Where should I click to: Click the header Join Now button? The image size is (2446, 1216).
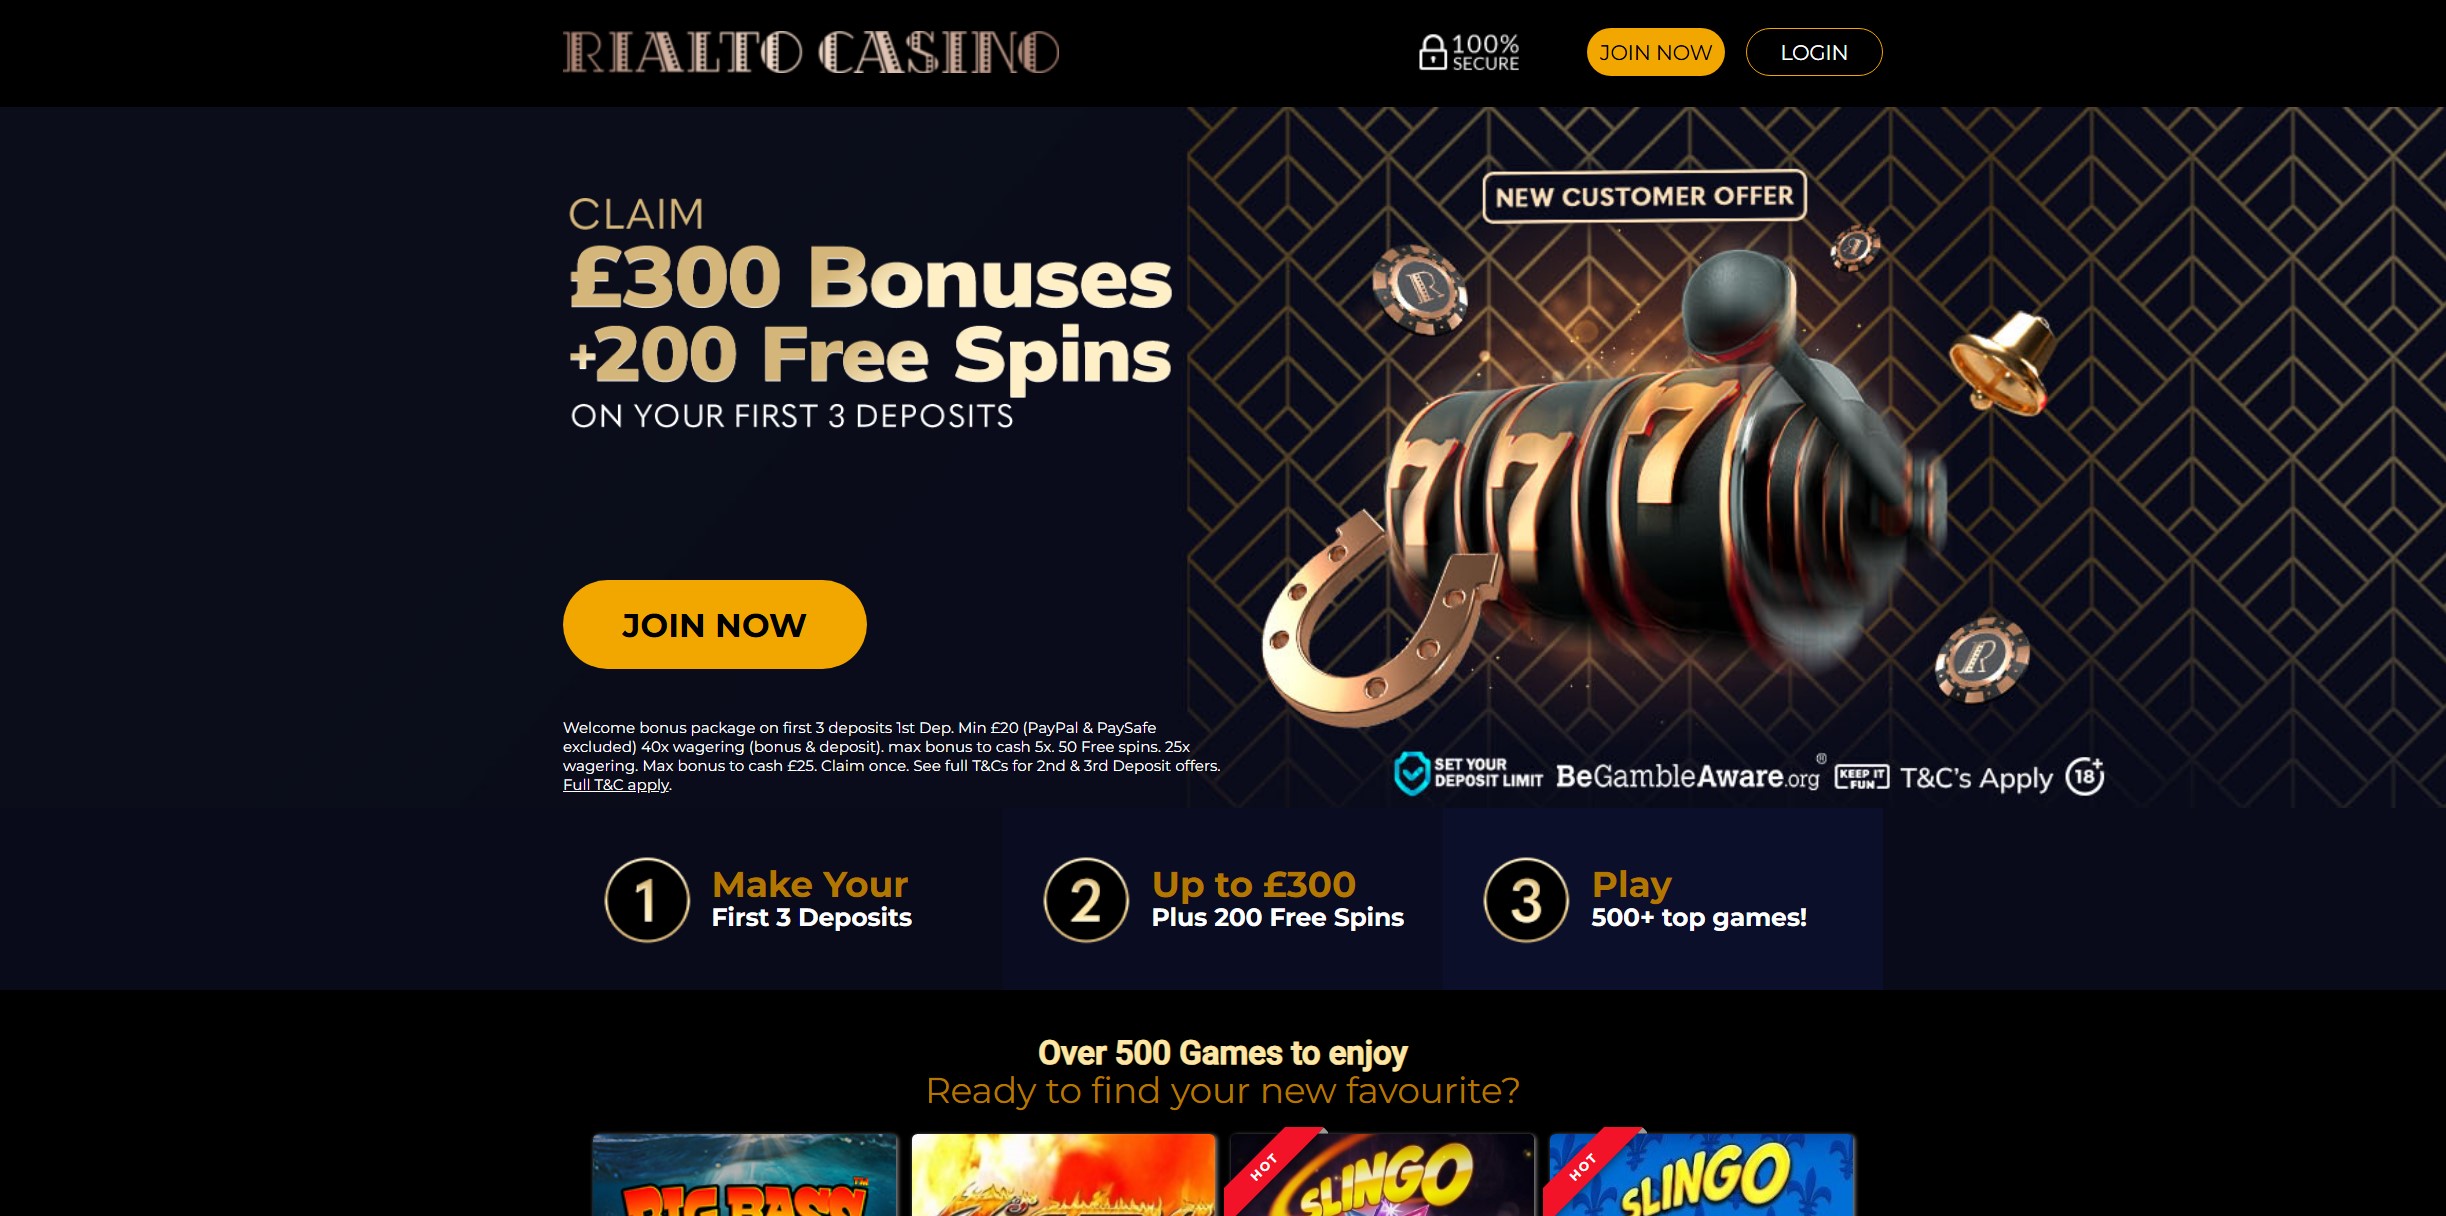coord(1655,52)
